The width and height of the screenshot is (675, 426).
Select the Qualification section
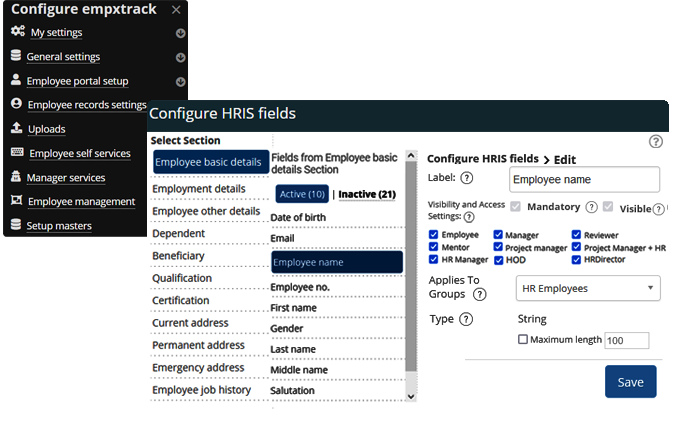(x=182, y=278)
